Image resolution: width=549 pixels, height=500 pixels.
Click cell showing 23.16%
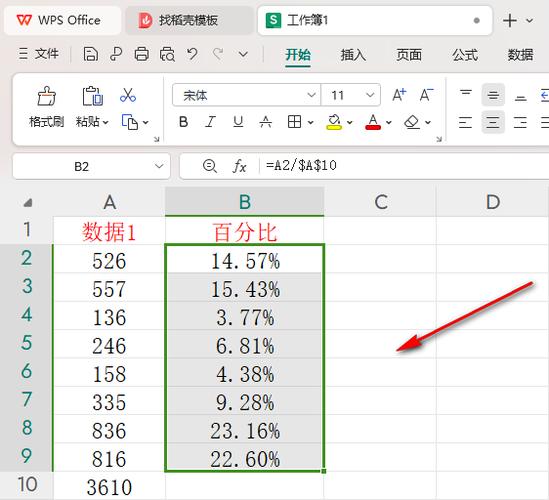[x=245, y=430]
